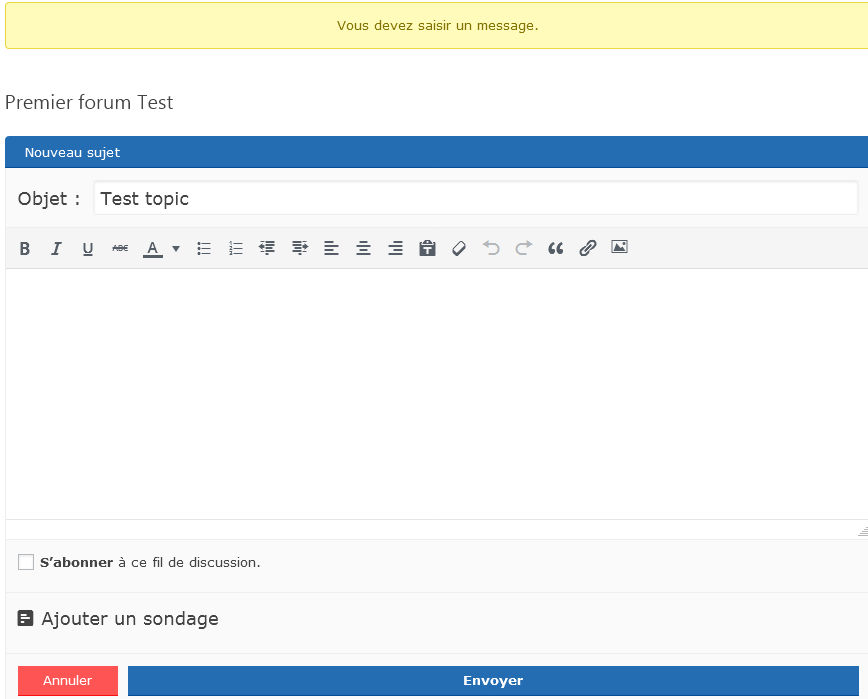
Task: Insert a hyperlink into the message
Action: (588, 248)
